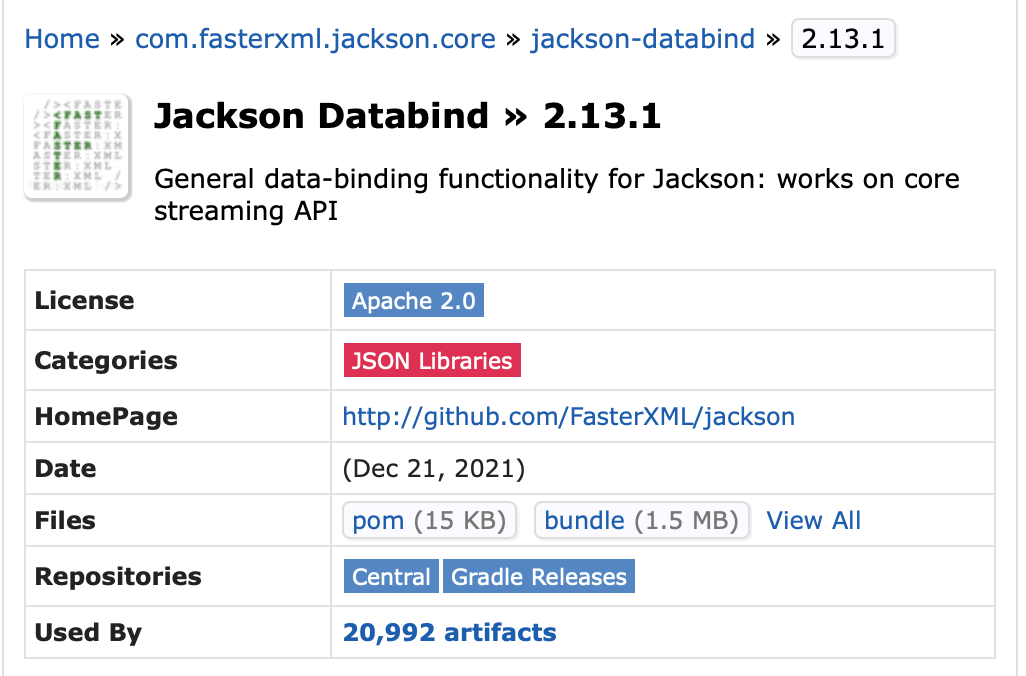Click the Used By row label
The height and width of the screenshot is (676, 1026).
[x=88, y=633]
